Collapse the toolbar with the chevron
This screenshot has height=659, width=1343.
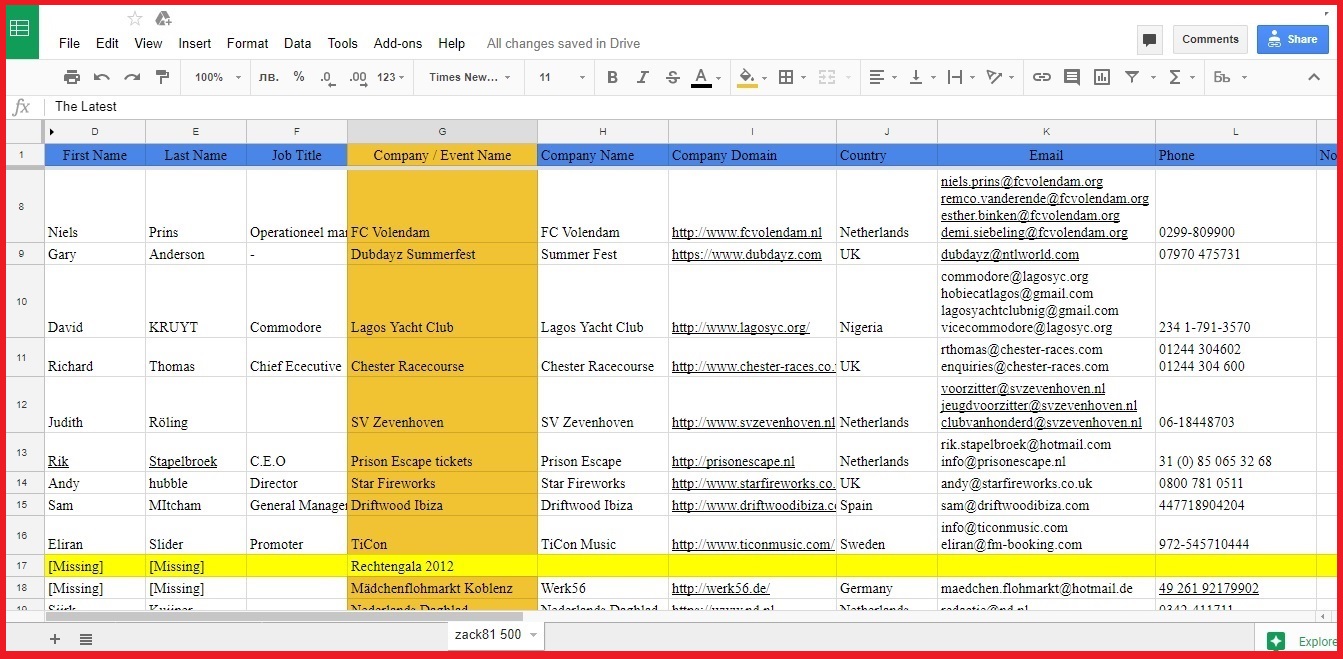1314,77
